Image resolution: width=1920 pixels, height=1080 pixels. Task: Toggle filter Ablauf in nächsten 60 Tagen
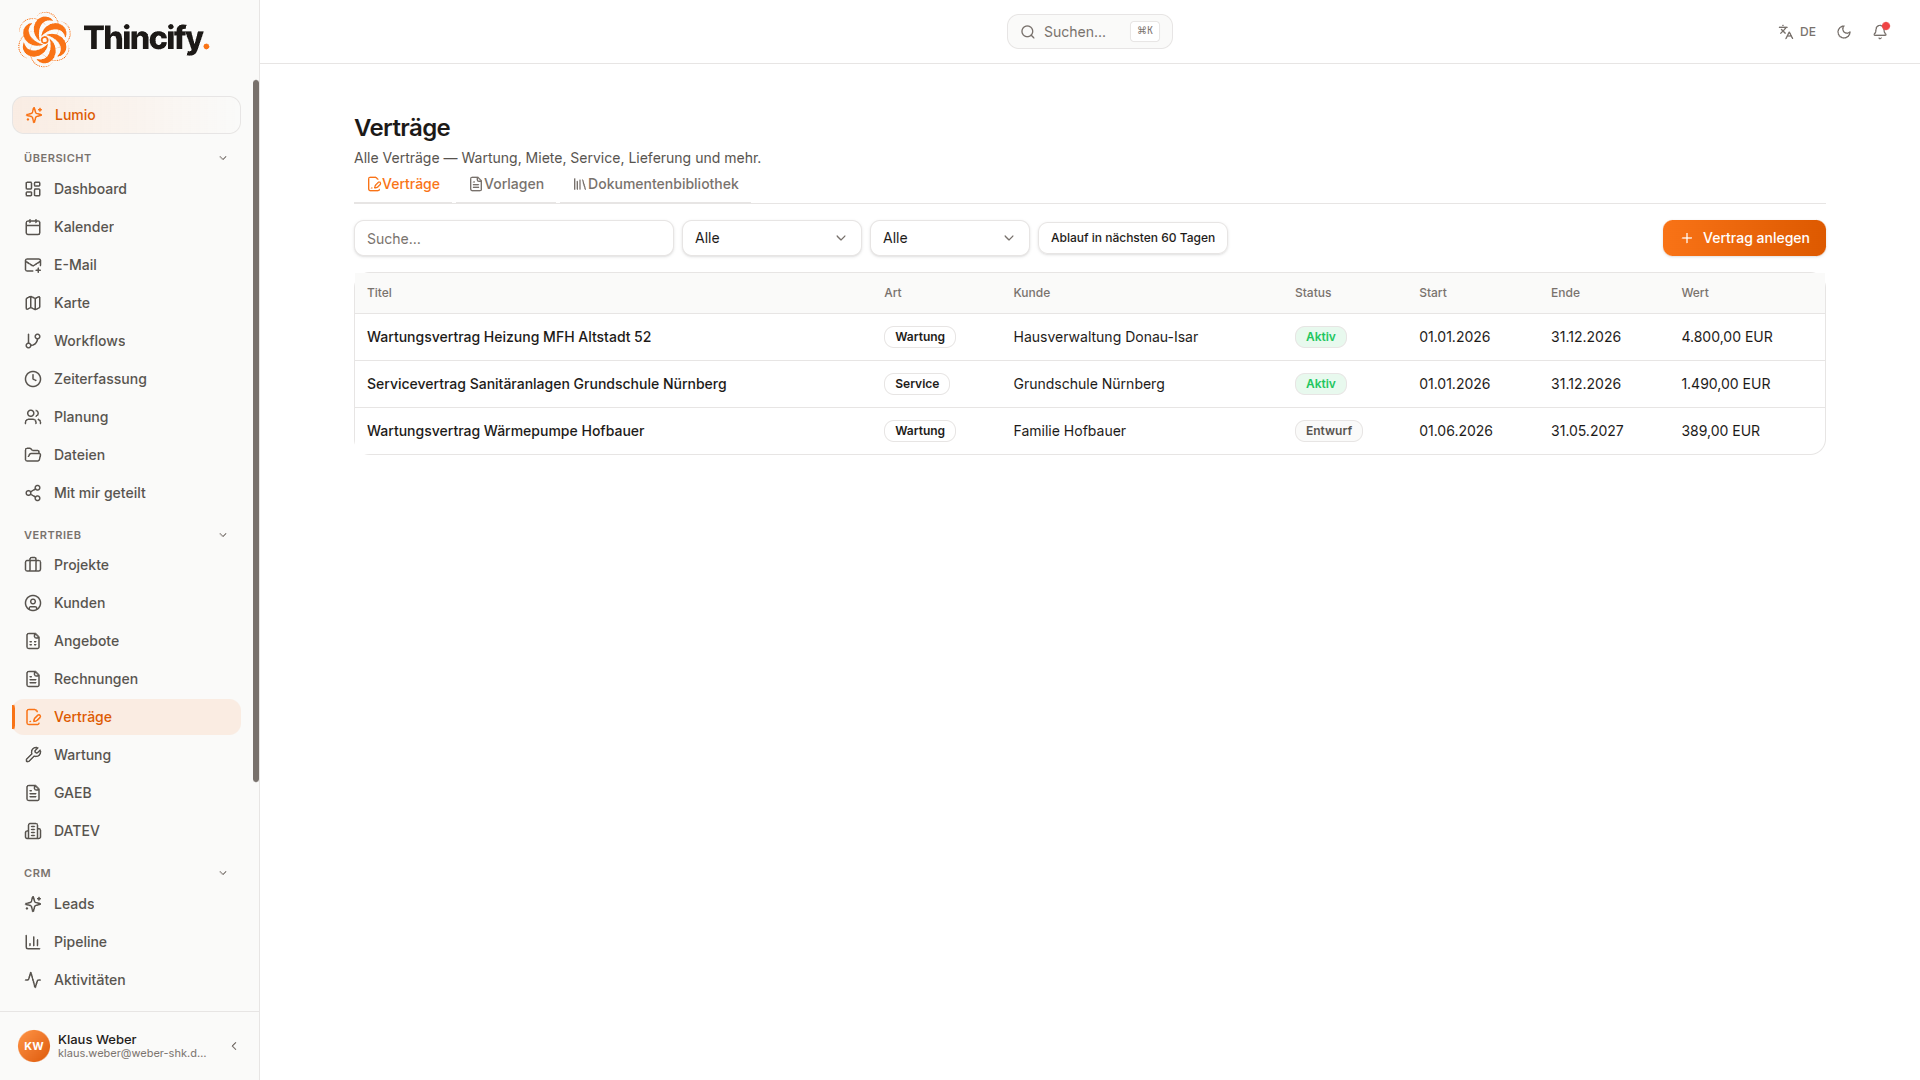pos(1132,238)
